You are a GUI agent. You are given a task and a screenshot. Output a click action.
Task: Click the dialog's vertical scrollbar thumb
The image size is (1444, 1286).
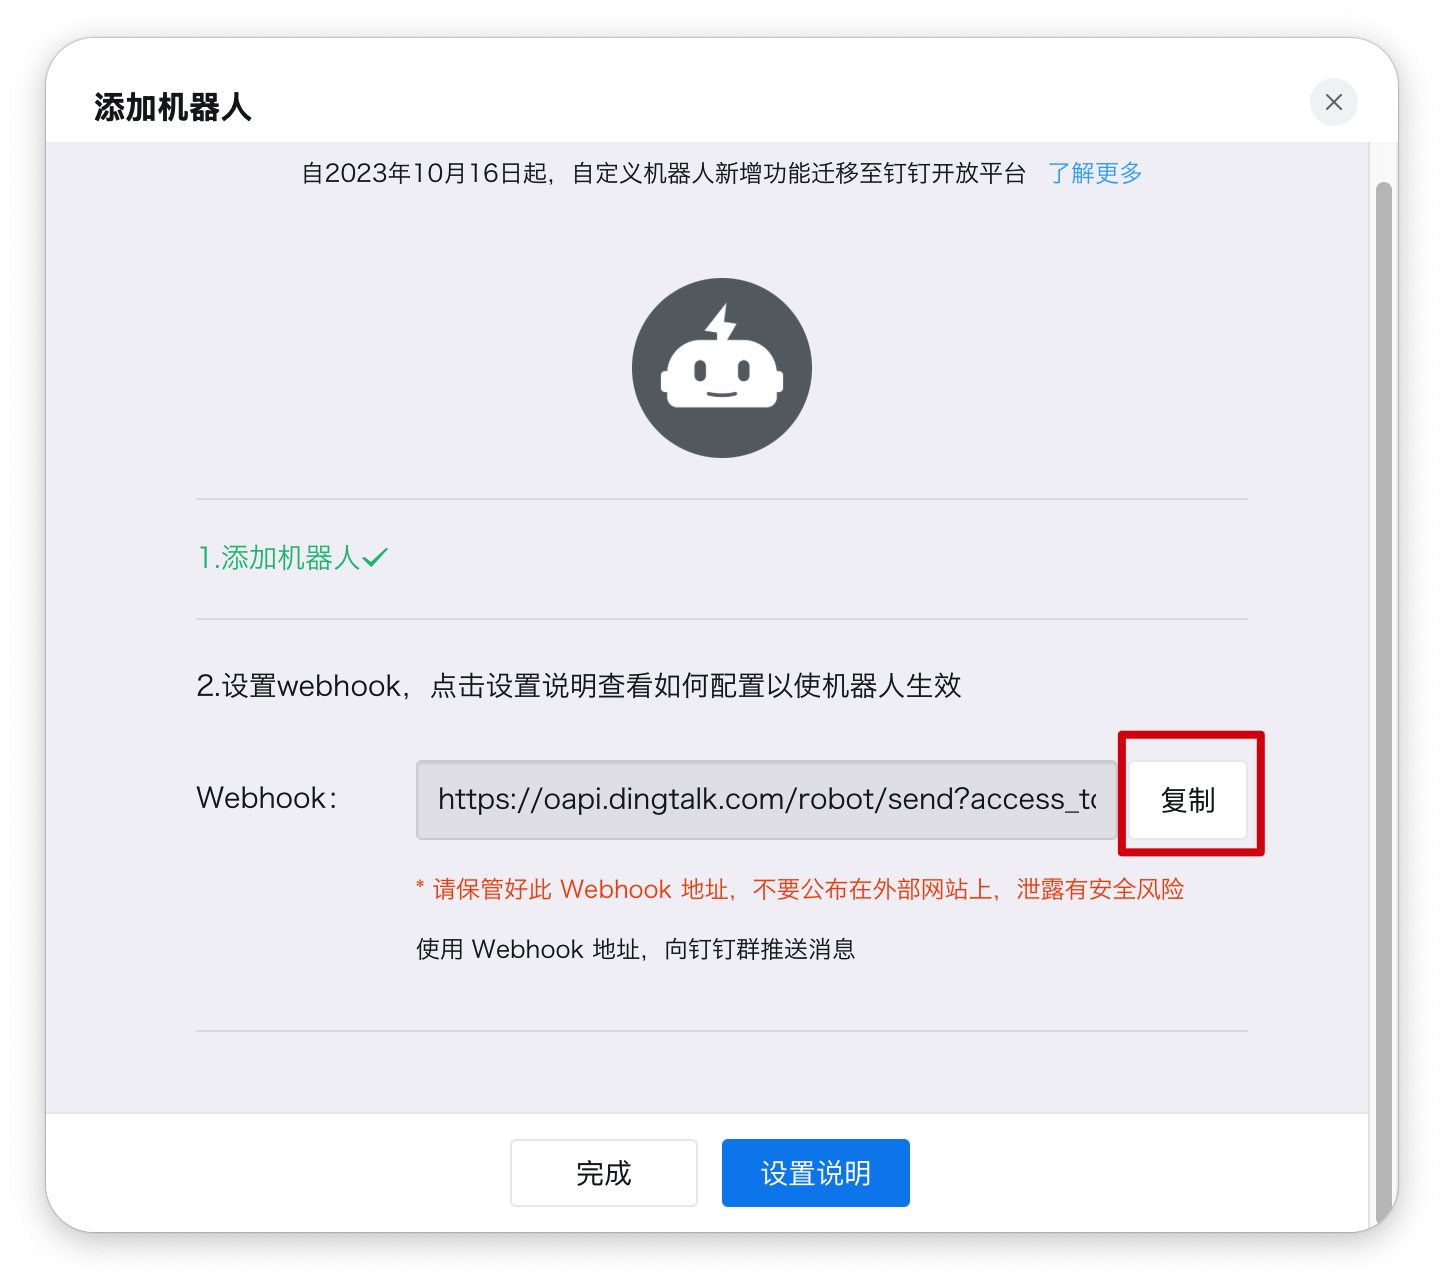1384,700
